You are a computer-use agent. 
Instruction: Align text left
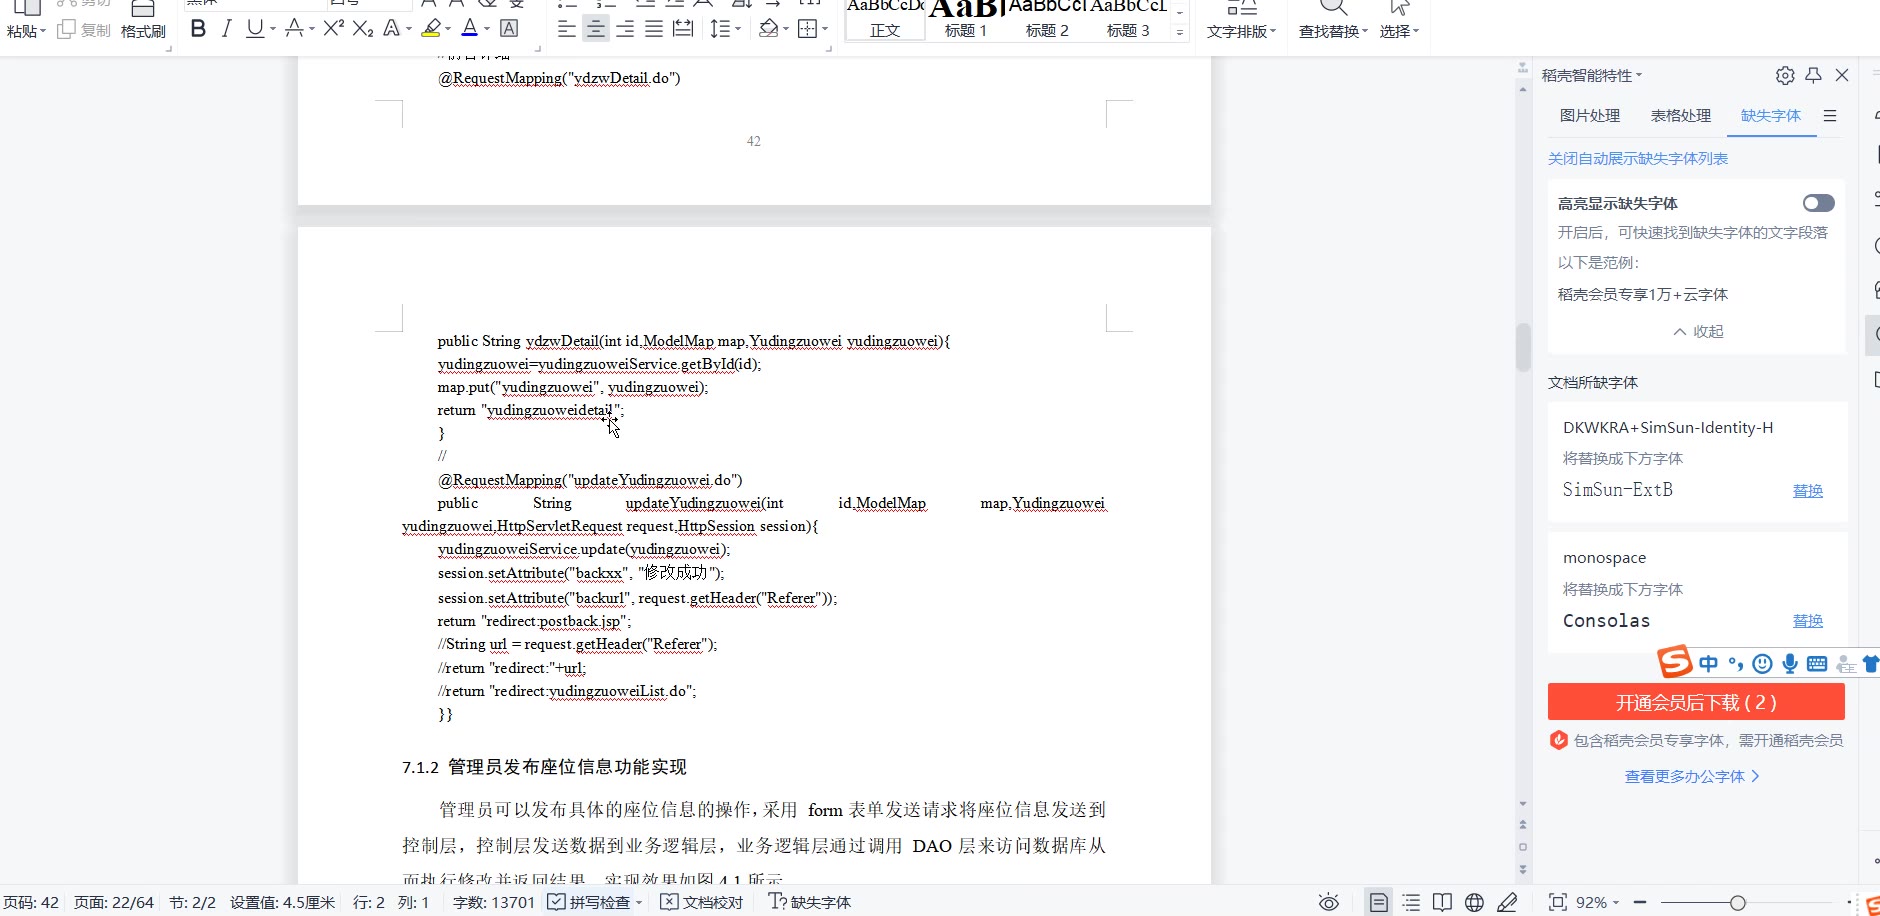567,29
